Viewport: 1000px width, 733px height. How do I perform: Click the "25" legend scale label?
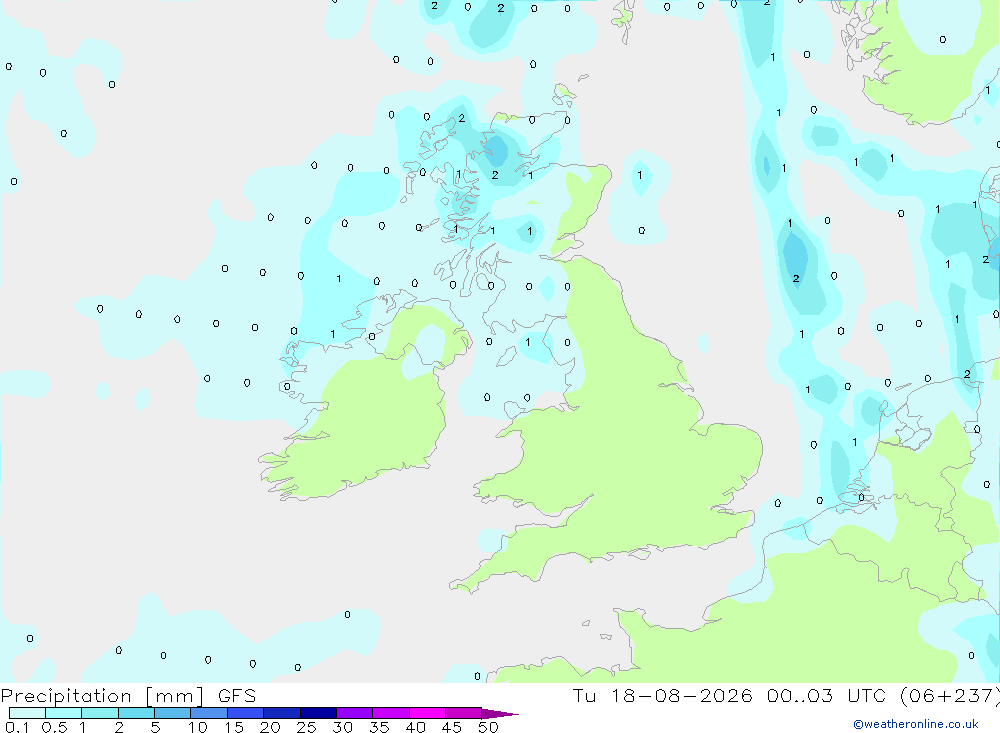pyautogui.click(x=306, y=727)
